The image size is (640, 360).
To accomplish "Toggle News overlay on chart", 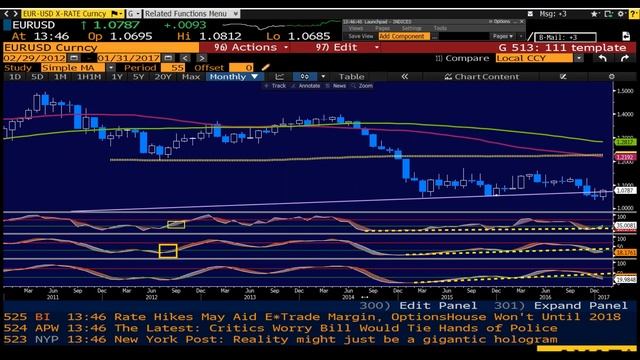I will [336, 86].
